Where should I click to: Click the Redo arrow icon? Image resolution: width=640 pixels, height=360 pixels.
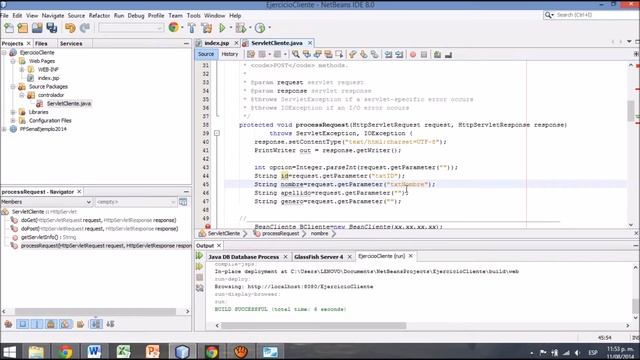point(84,28)
